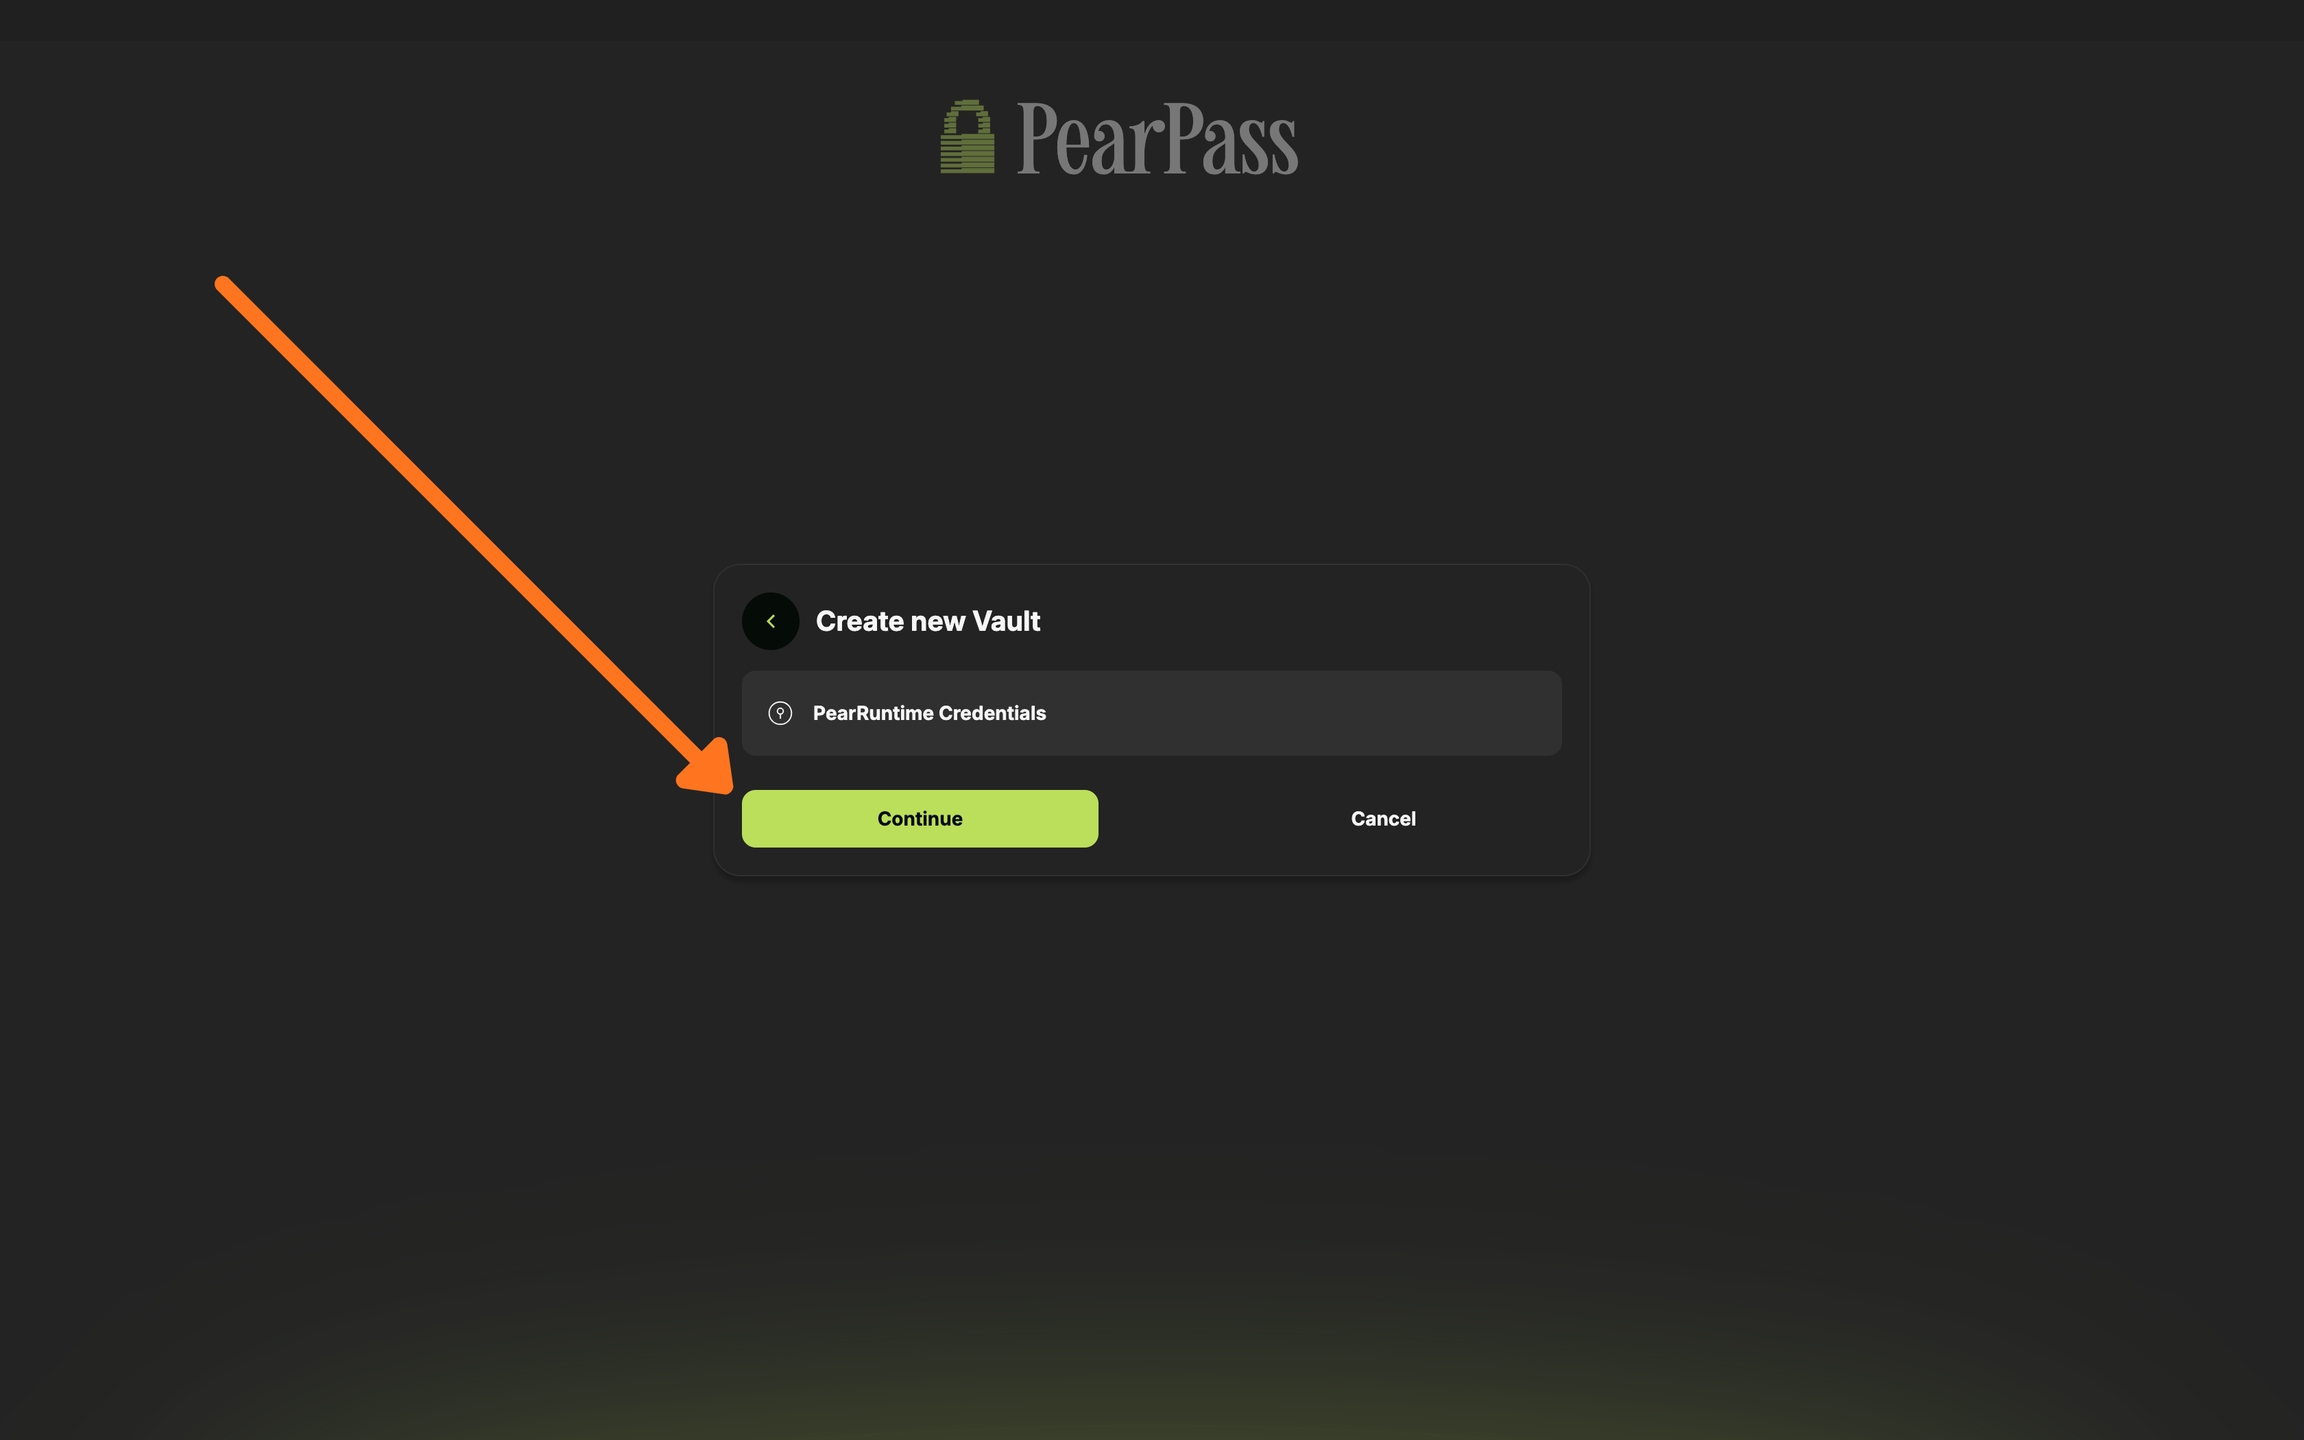Image resolution: width=2304 pixels, height=1440 pixels.
Task: Click the PearPass padlock logo
Action: click(967, 137)
